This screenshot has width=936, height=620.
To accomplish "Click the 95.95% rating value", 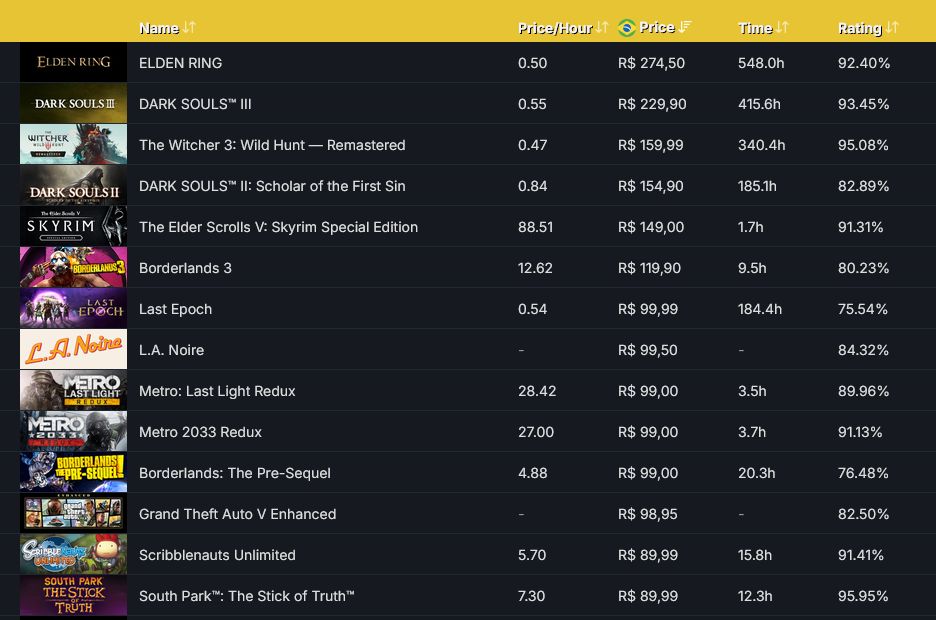I will pyautogui.click(x=863, y=596).
